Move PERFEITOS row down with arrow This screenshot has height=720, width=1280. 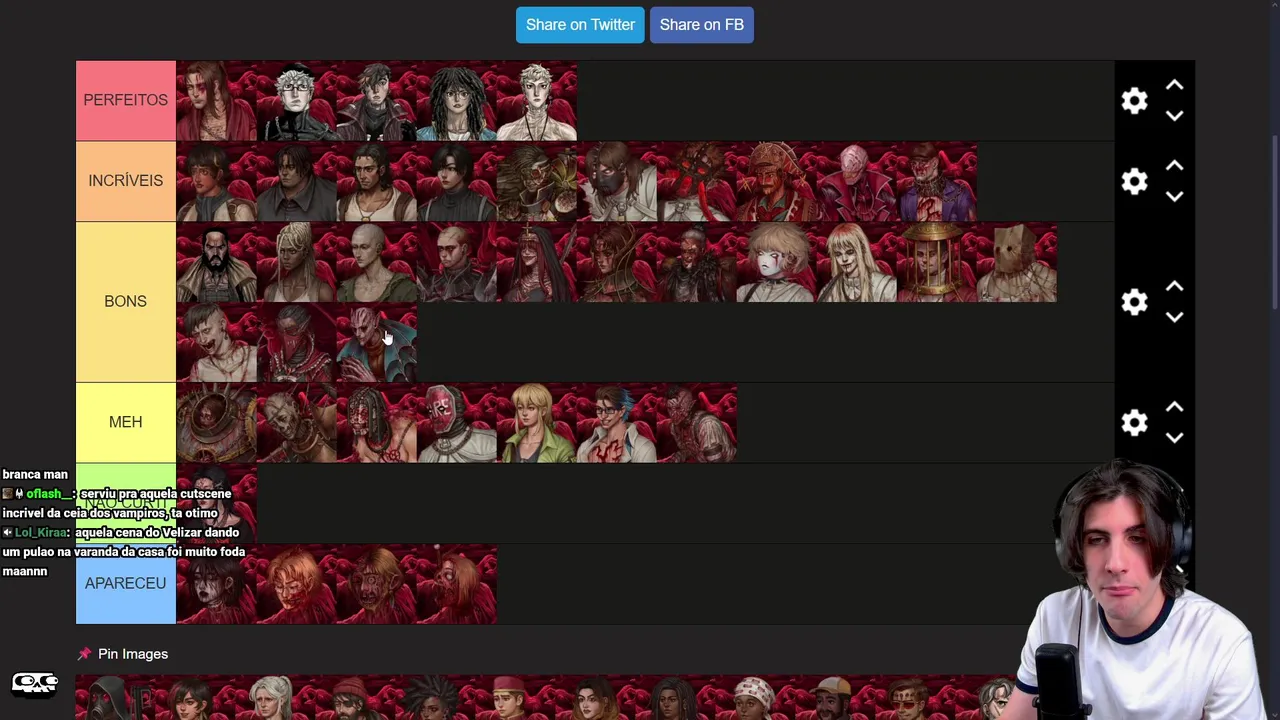pyautogui.click(x=1175, y=116)
